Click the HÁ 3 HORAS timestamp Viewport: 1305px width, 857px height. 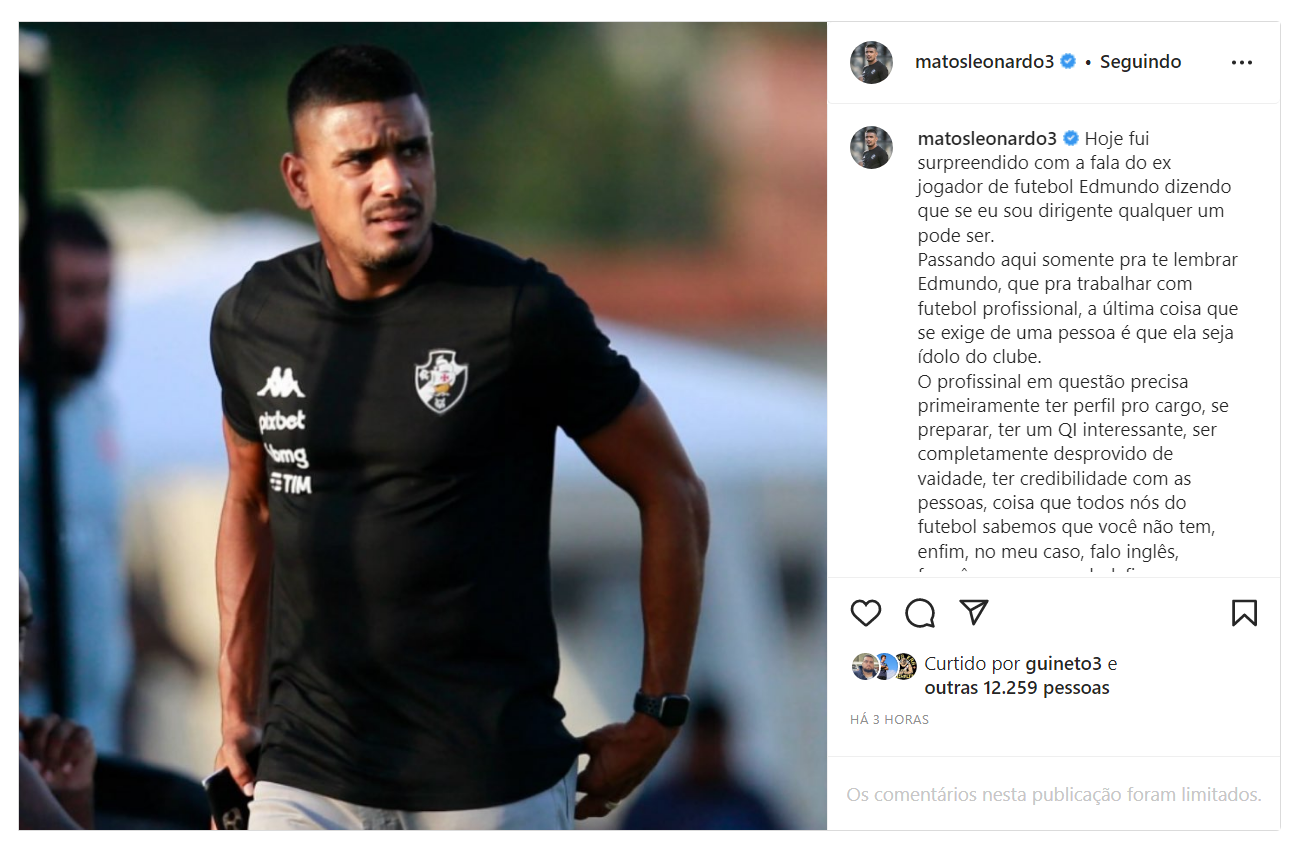tap(889, 719)
